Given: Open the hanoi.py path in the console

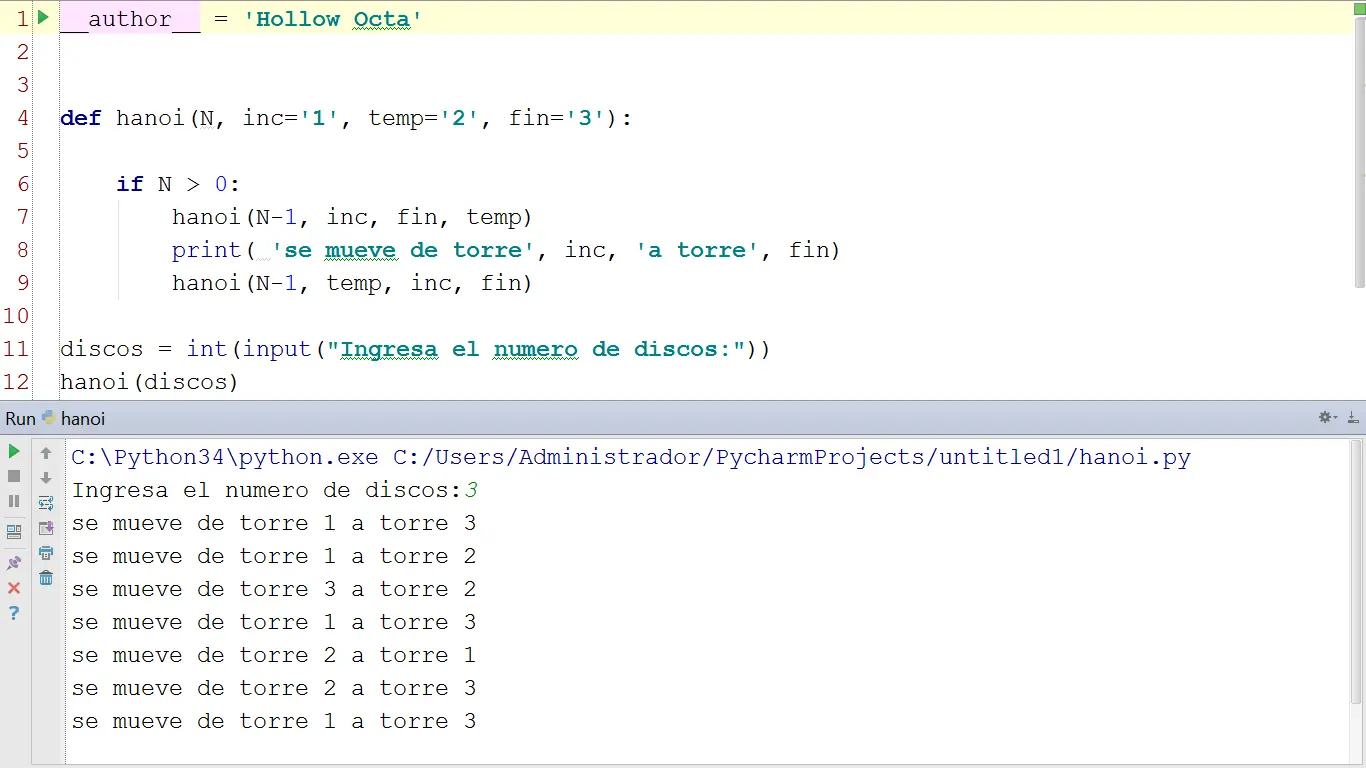Looking at the screenshot, I should 792,458.
